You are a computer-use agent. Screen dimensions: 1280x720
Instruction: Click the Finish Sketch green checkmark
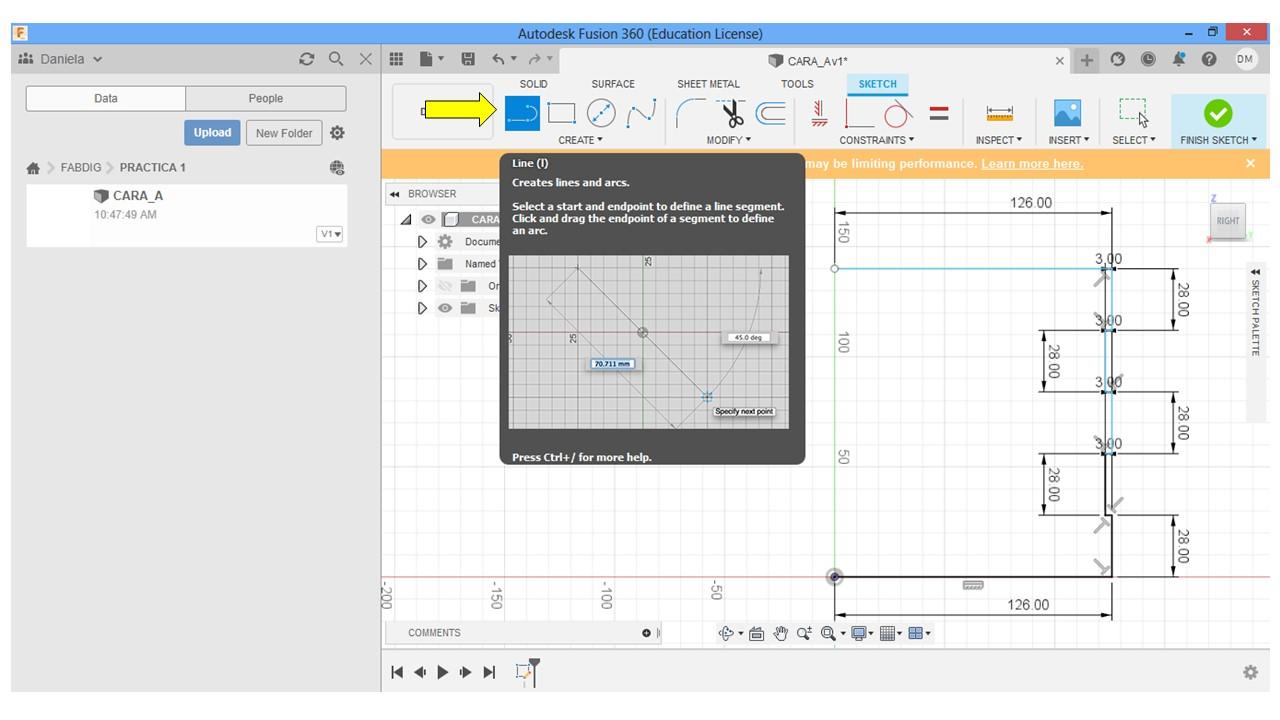coord(1217,113)
